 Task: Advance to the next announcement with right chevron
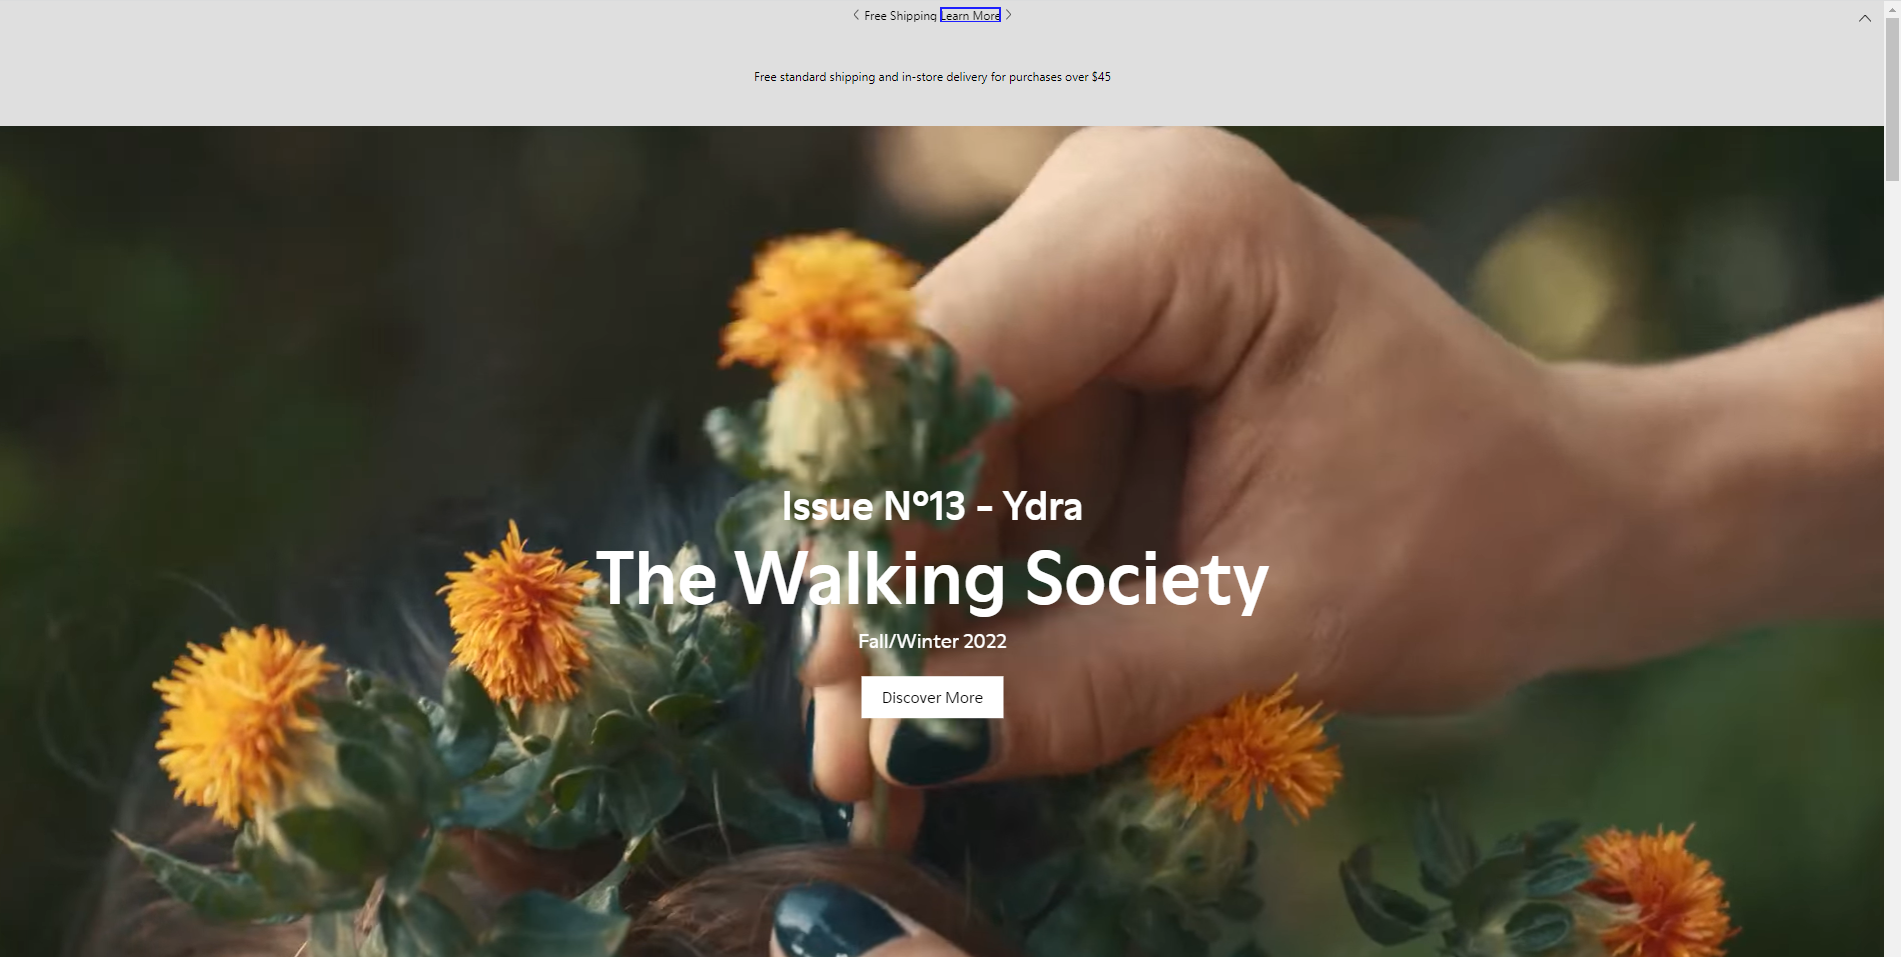click(x=1009, y=15)
